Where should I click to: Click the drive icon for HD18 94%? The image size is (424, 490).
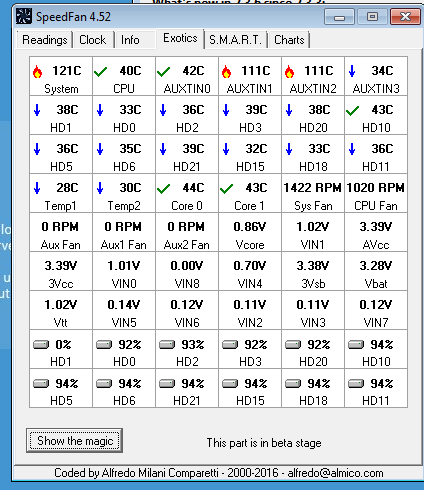coord(293,384)
